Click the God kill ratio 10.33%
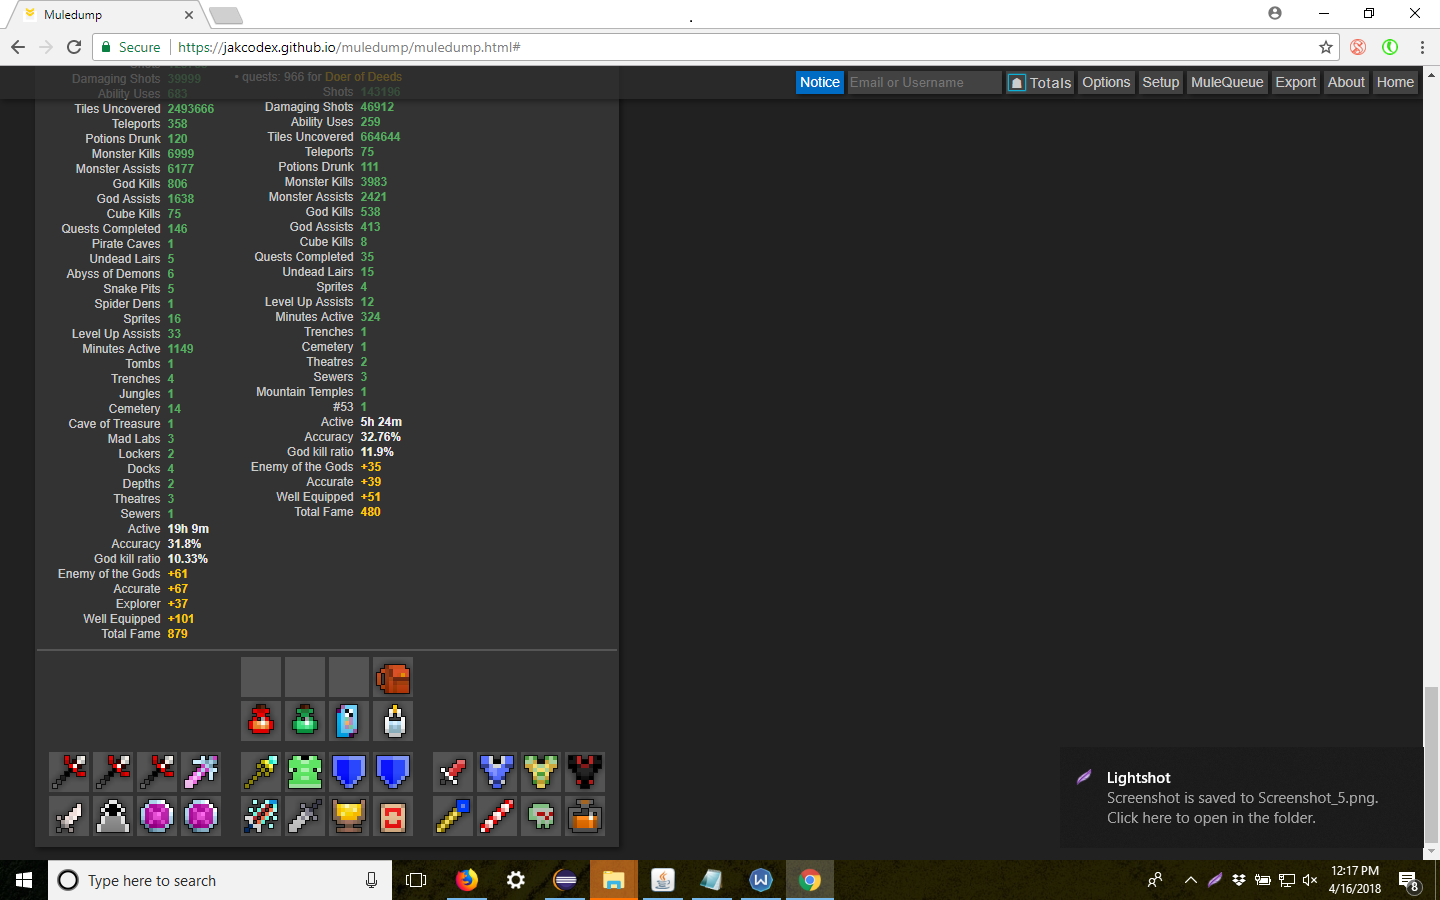The height and width of the screenshot is (900, 1440). (187, 559)
